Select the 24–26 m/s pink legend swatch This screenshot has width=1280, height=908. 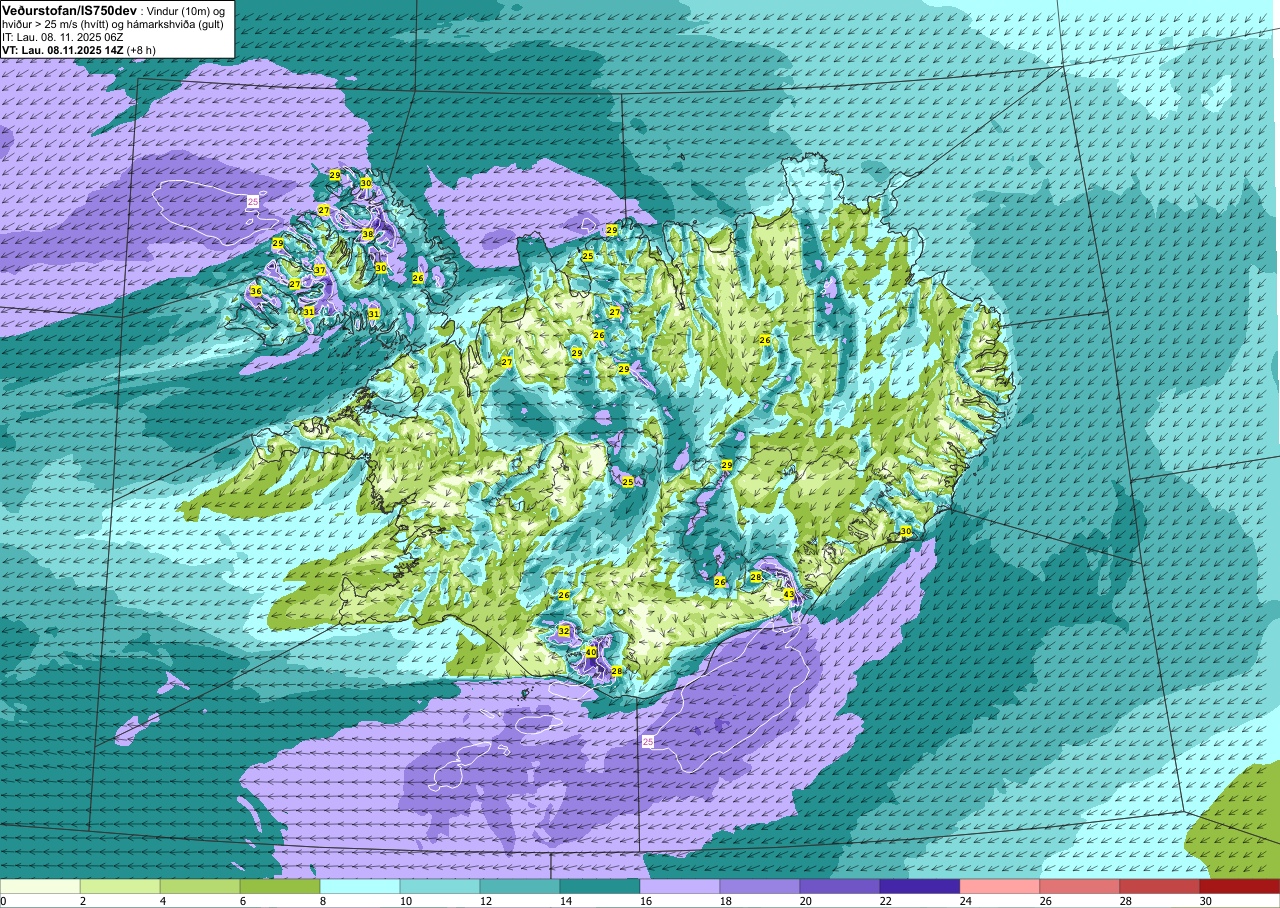pos(1000,886)
